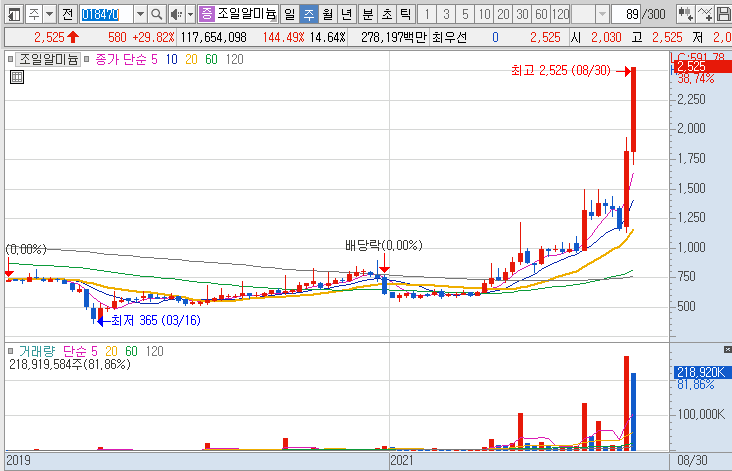Image resolution: width=732 pixels, height=471 pixels.
Task: Close the volume panel with X icon
Action: pos(727,349)
